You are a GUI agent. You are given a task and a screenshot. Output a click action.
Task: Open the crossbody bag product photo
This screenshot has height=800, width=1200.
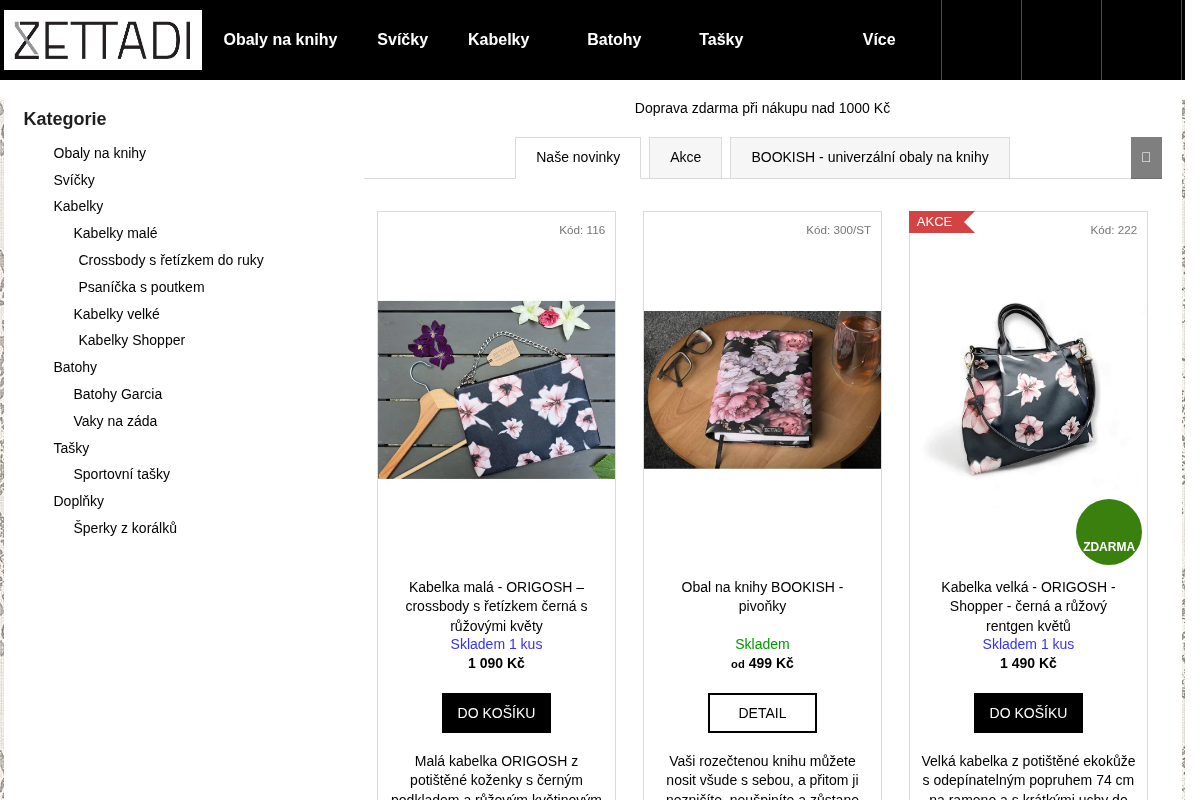click(496, 390)
